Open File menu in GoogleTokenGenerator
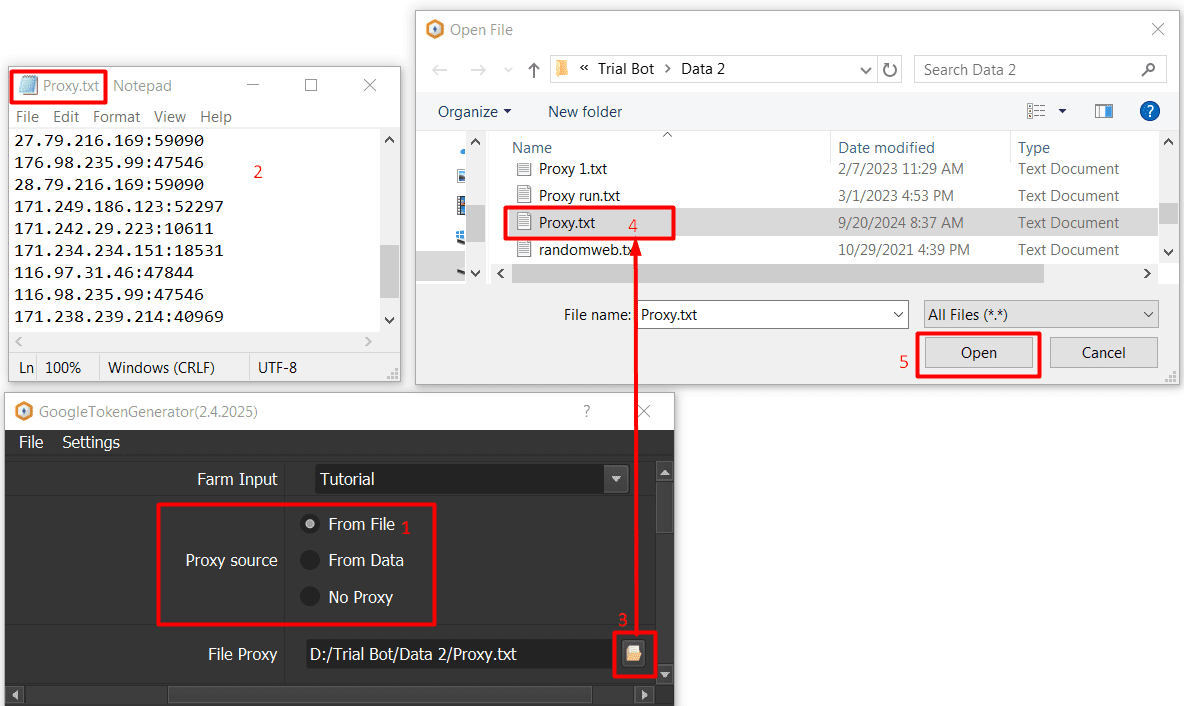1184x706 pixels. point(31,442)
